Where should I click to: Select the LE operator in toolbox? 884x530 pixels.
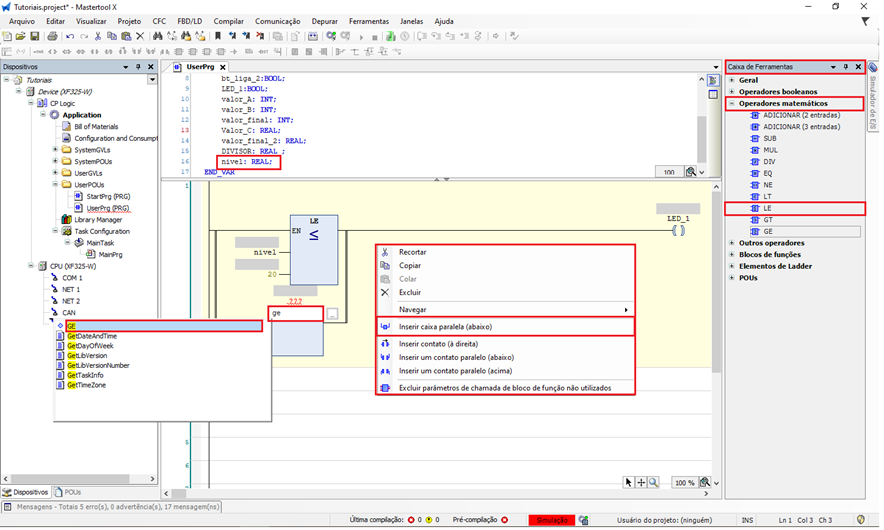pyautogui.click(x=768, y=208)
